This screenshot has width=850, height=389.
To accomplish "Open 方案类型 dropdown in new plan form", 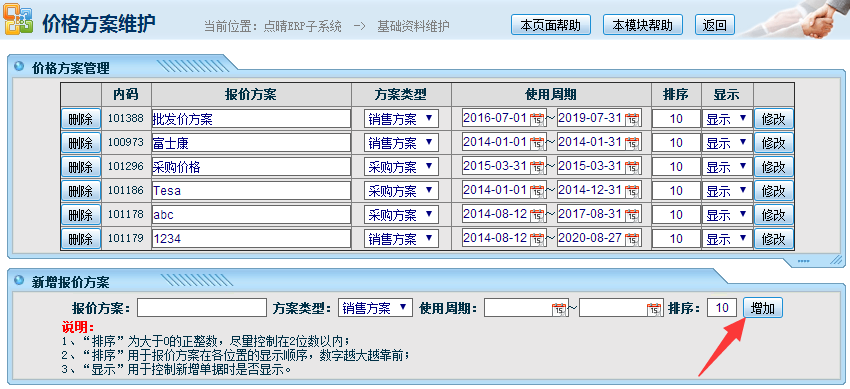I will (375, 308).
